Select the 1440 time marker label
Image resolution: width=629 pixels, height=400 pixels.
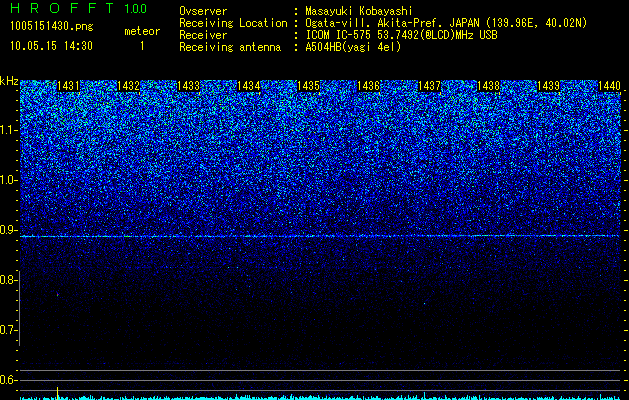[609, 86]
